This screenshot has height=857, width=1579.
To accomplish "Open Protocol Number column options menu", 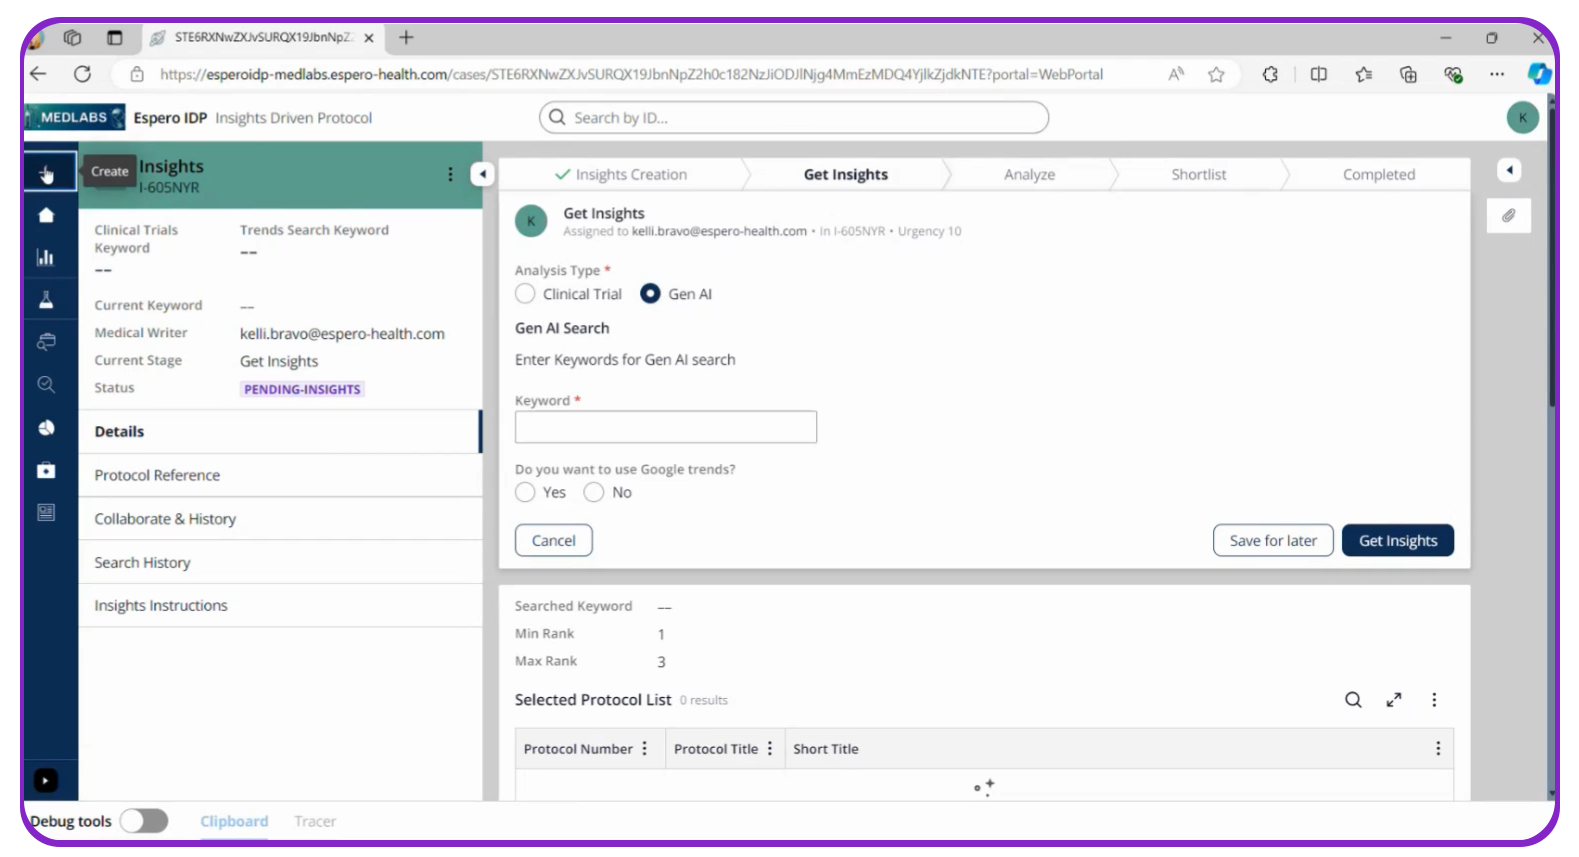I will point(645,749).
